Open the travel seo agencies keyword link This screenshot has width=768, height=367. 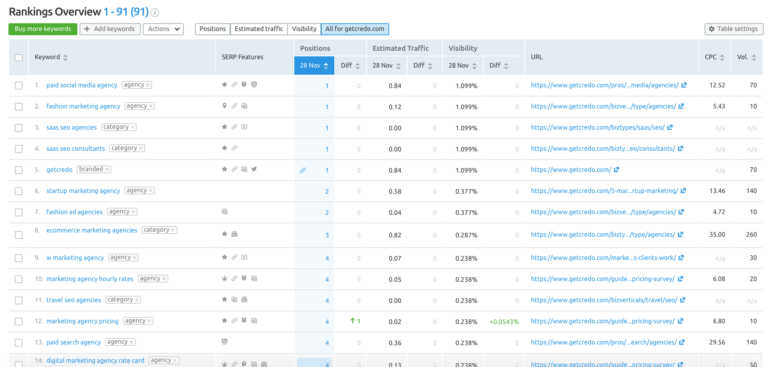(x=73, y=300)
